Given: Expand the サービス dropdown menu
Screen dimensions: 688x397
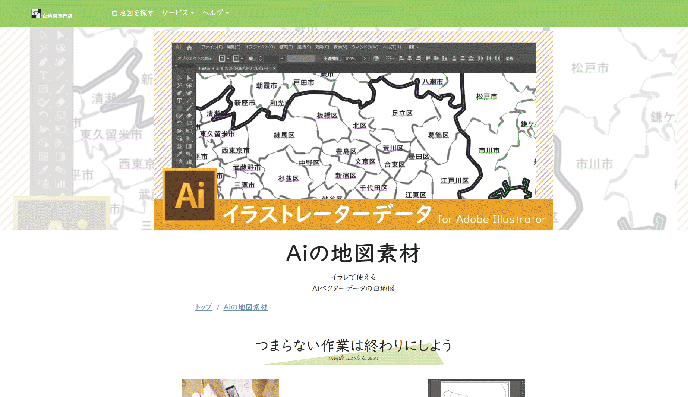Looking at the screenshot, I should pos(178,13).
